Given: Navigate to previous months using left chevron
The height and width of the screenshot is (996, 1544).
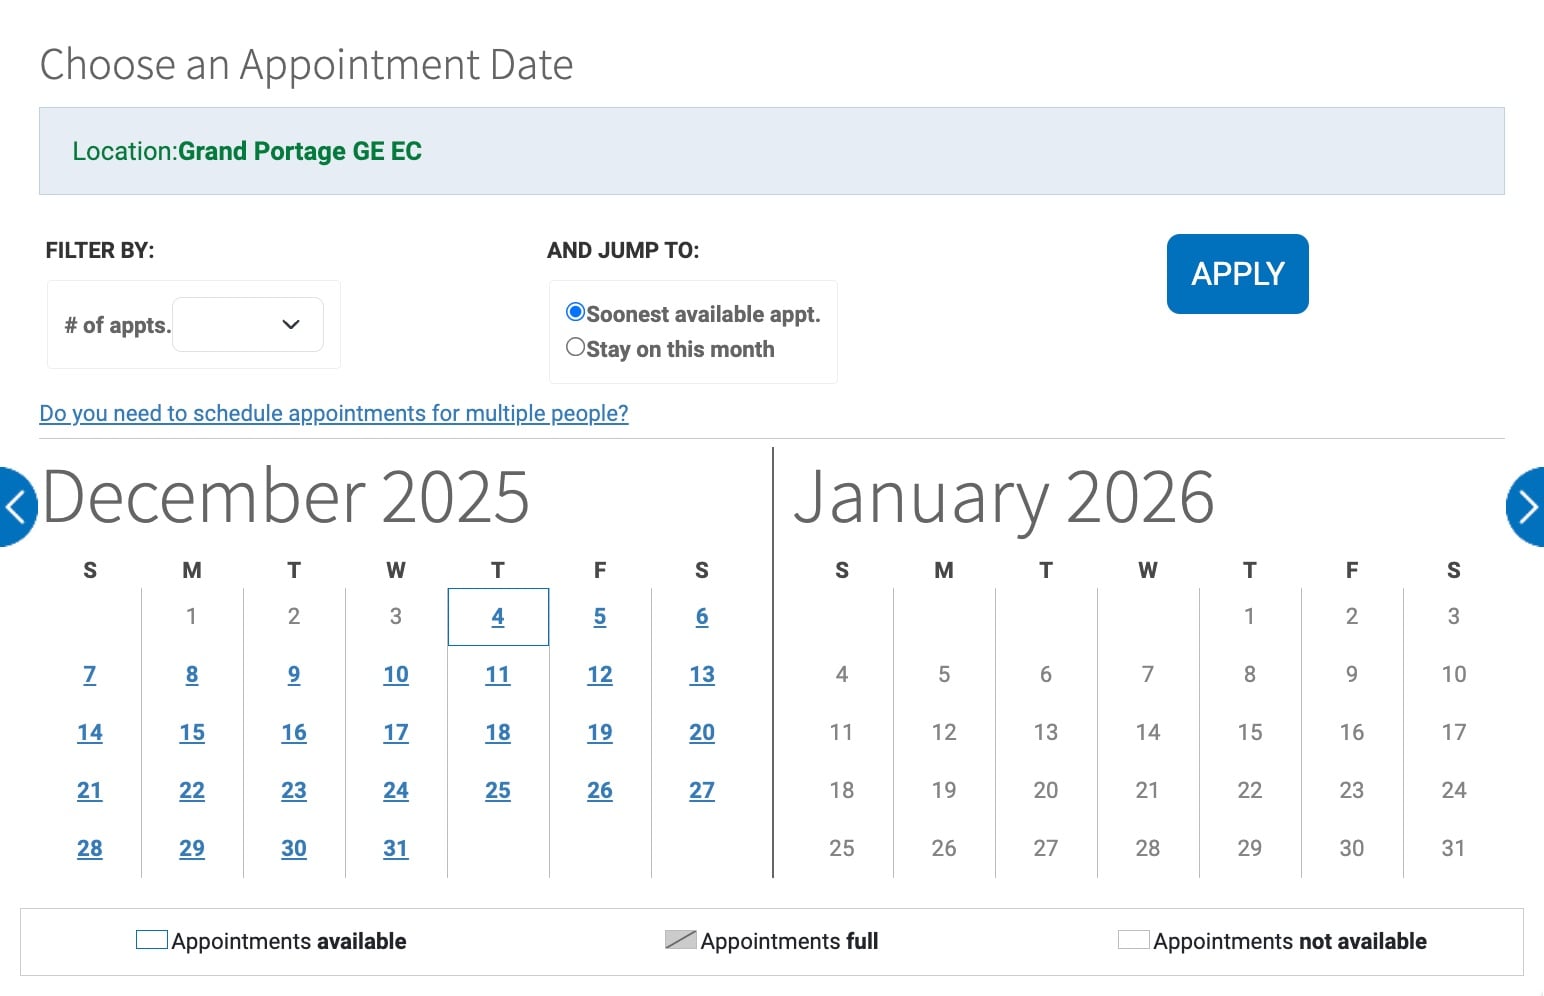Looking at the screenshot, I should tap(14, 507).
